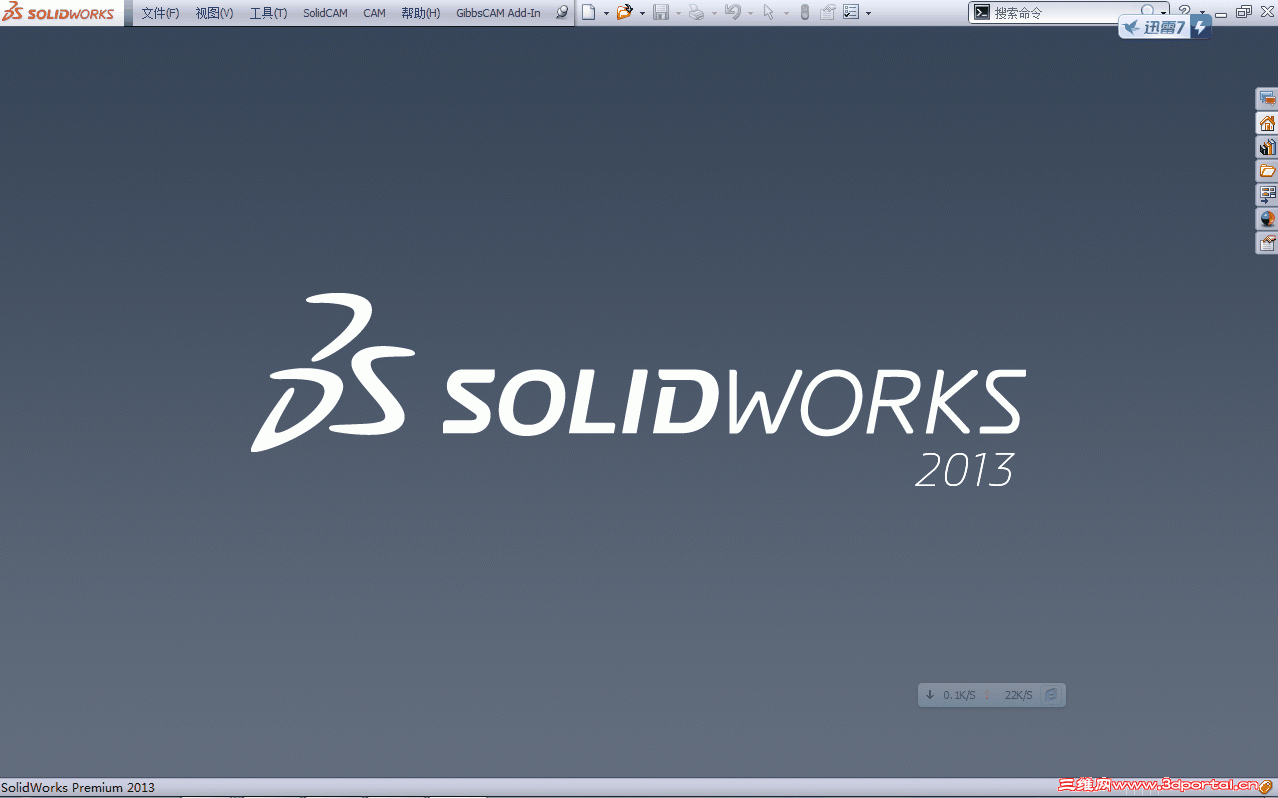Expand the Print dropdown arrow
The height and width of the screenshot is (798, 1278).
point(714,14)
